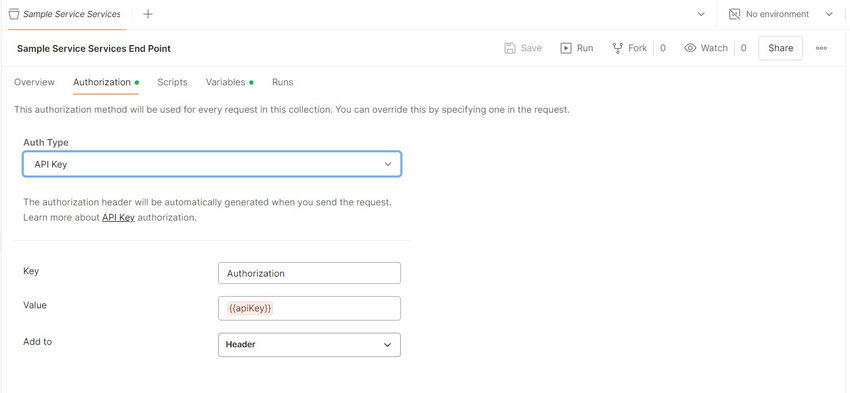
Task: Open the Auth Type API Key dropdown
Action: coord(212,164)
